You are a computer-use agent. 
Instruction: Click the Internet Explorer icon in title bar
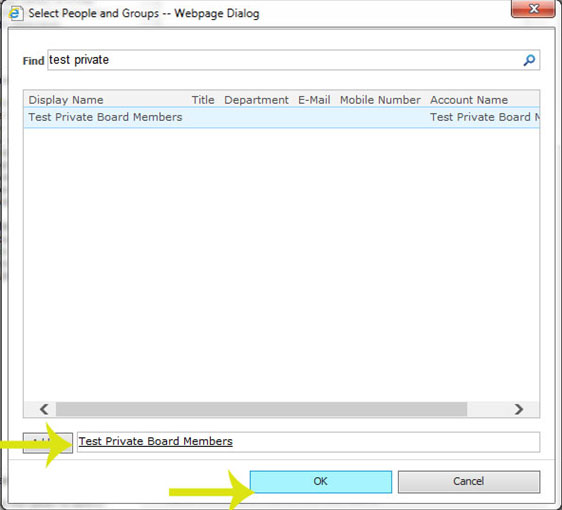[x=15, y=14]
